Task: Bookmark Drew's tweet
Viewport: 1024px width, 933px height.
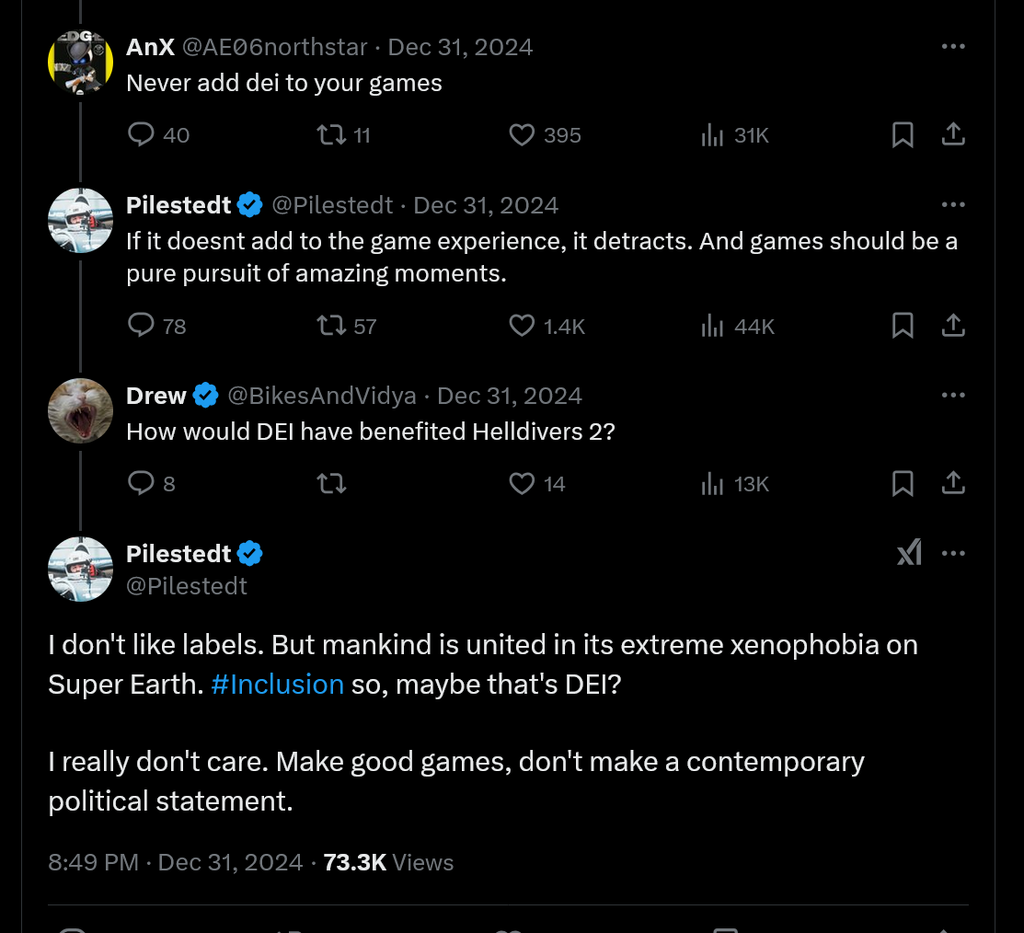Action: (903, 484)
